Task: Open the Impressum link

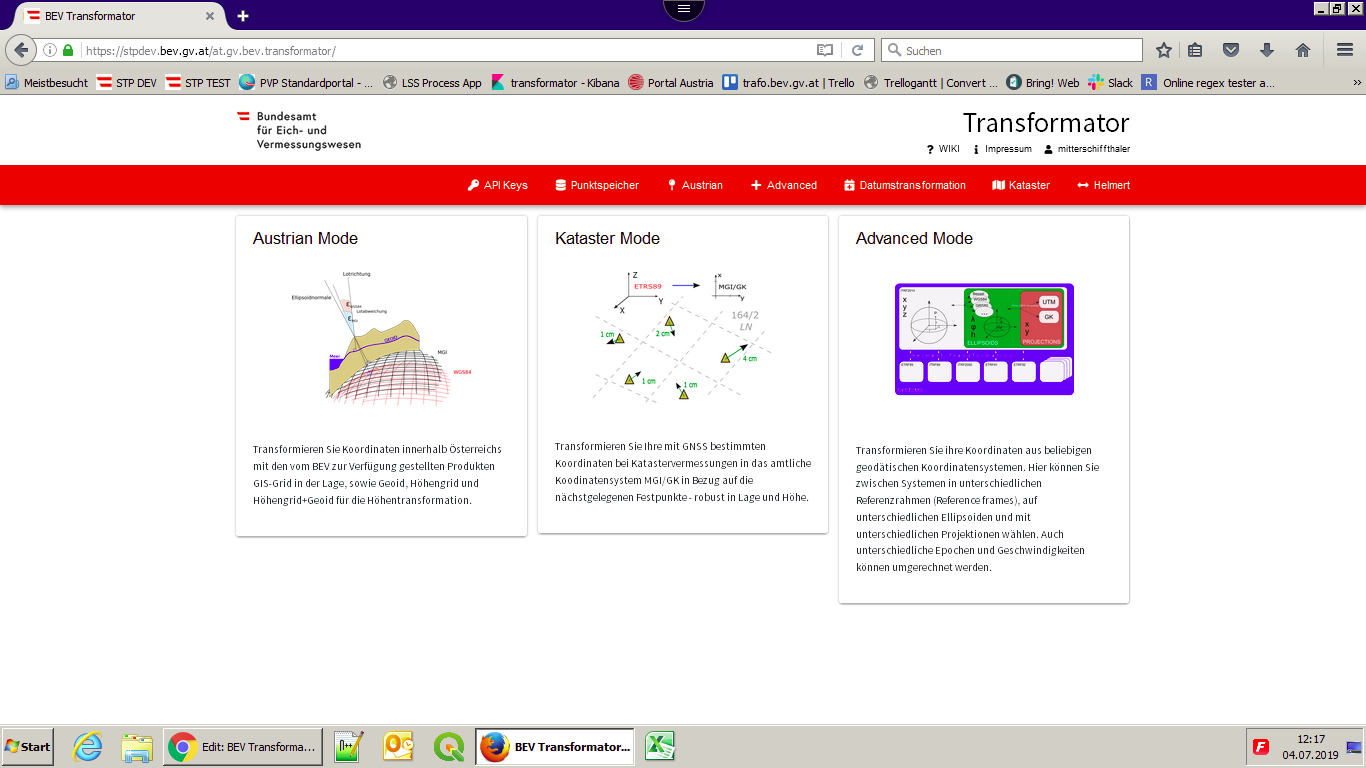Action: point(1002,149)
